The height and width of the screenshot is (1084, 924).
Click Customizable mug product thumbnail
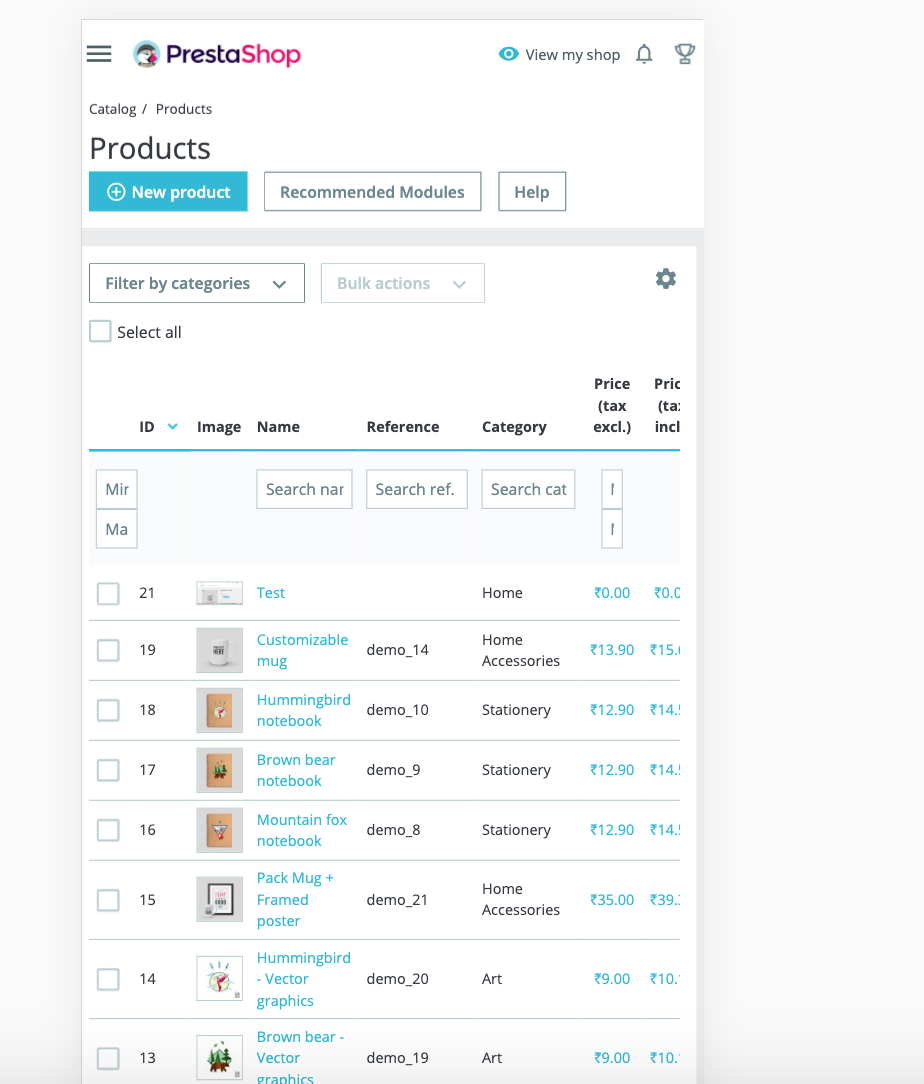pos(219,650)
